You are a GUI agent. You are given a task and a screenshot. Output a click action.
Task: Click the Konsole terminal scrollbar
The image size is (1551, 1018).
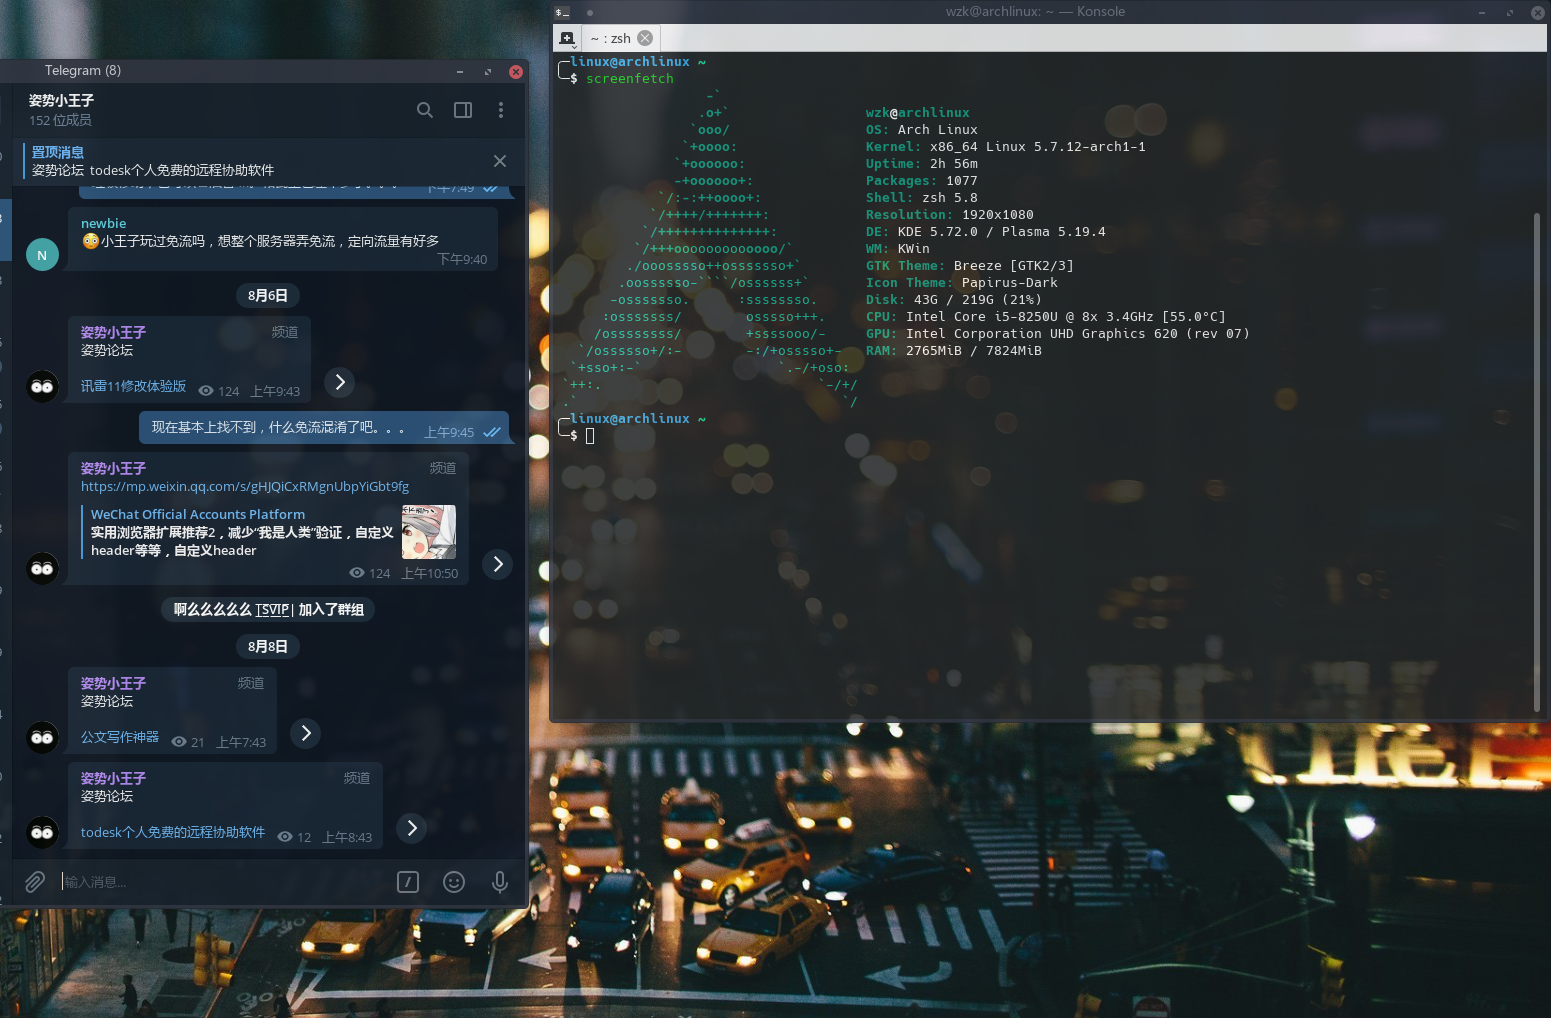pos(1538,460)
